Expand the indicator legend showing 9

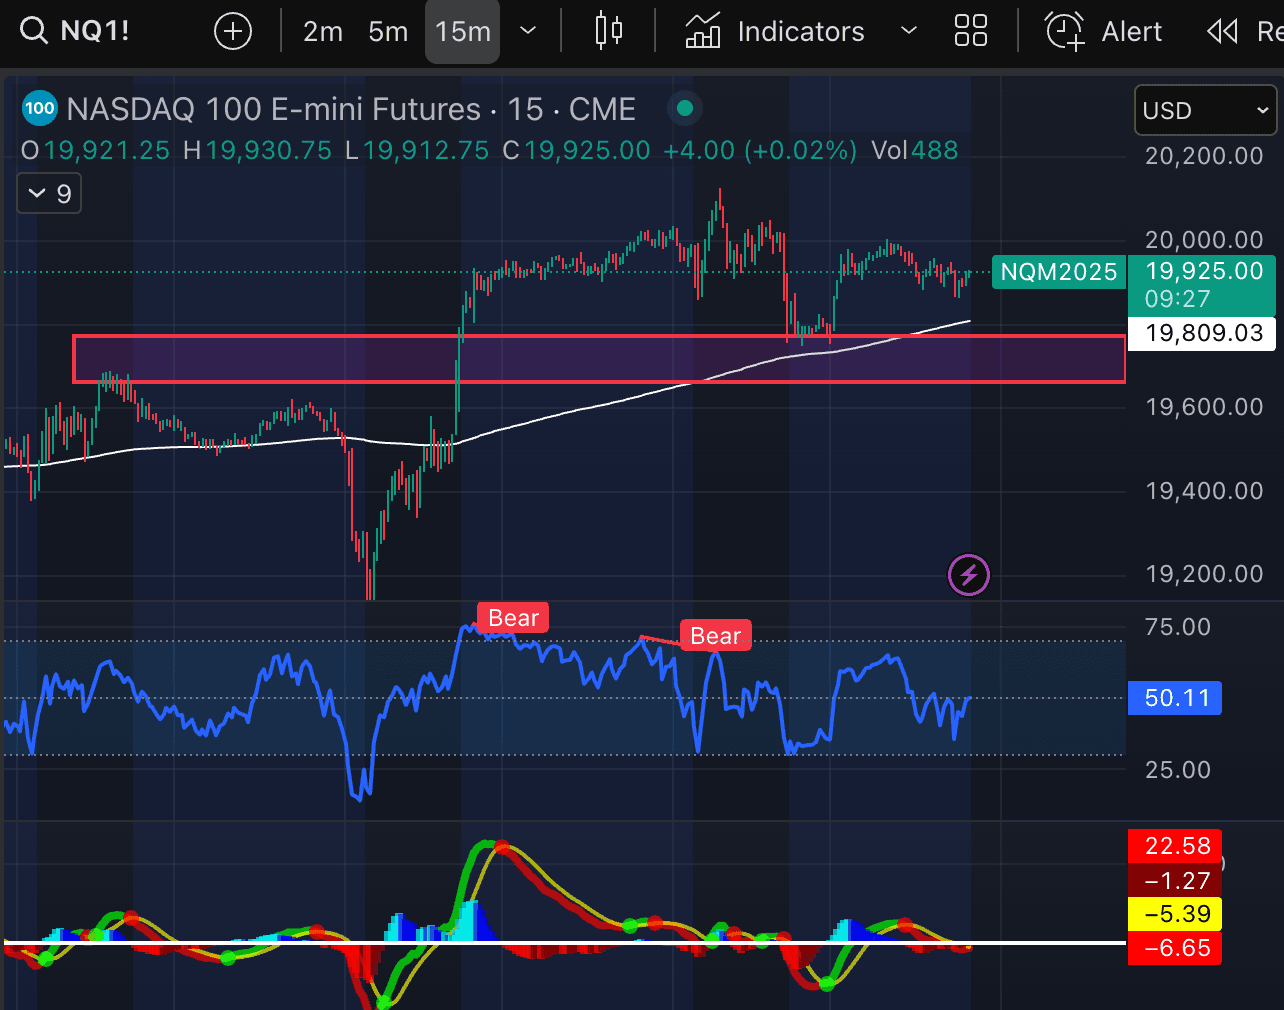(x=49, y=193)
